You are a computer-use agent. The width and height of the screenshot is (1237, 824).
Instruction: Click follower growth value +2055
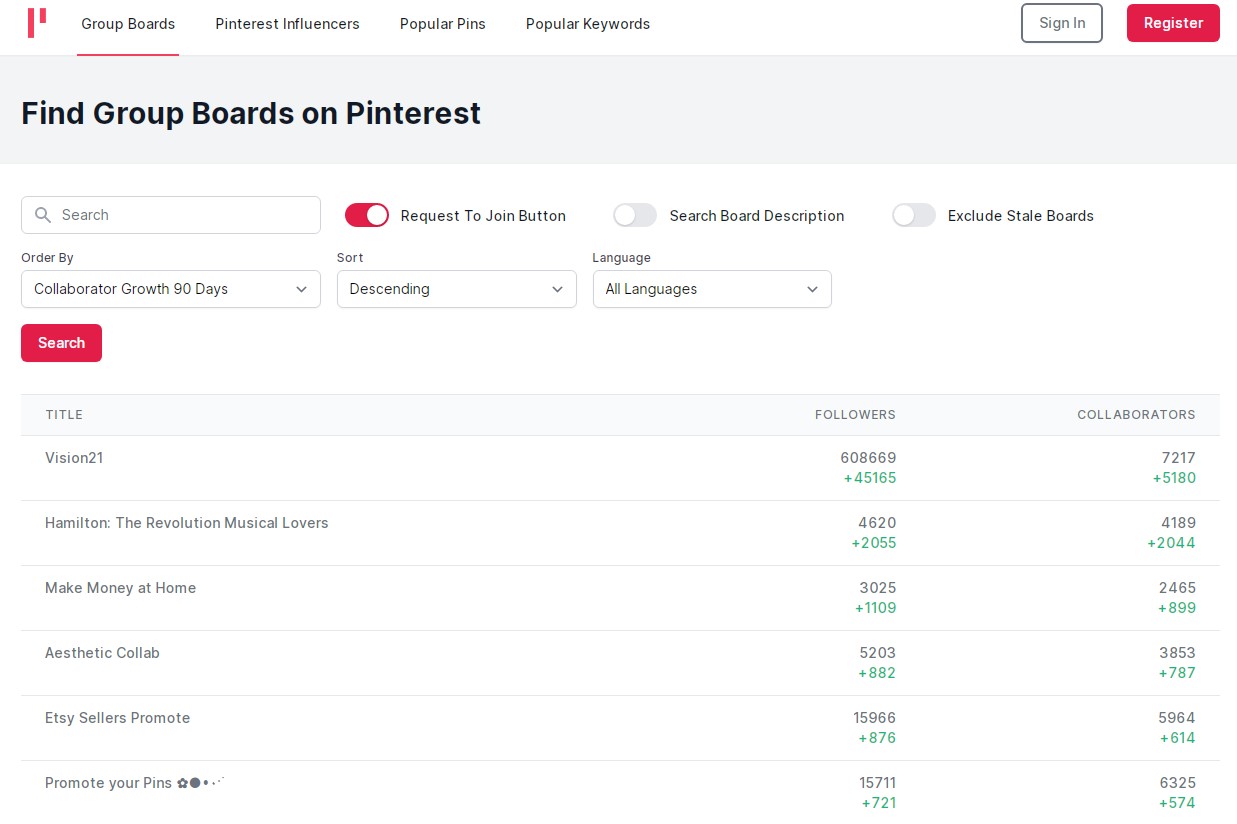click(874, 543)
